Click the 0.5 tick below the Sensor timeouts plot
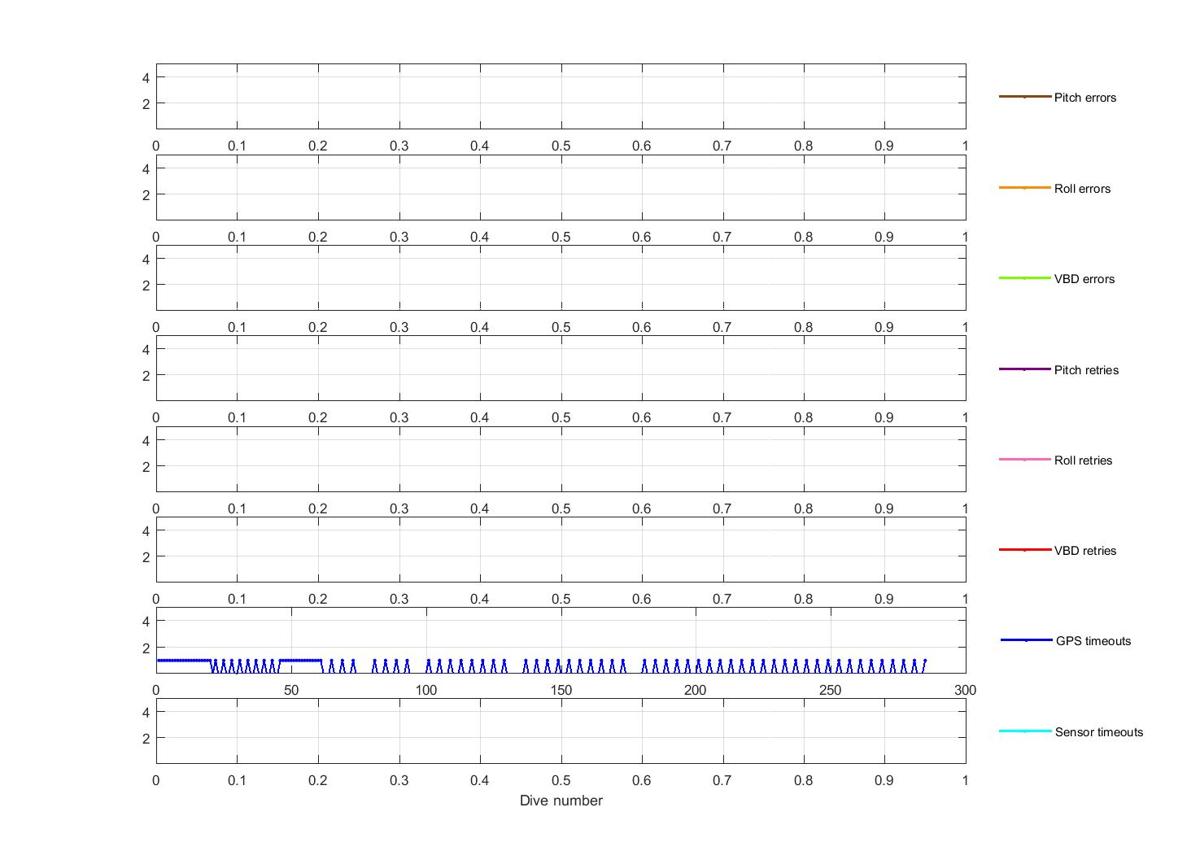1200x859 pixels. point(561,780)
